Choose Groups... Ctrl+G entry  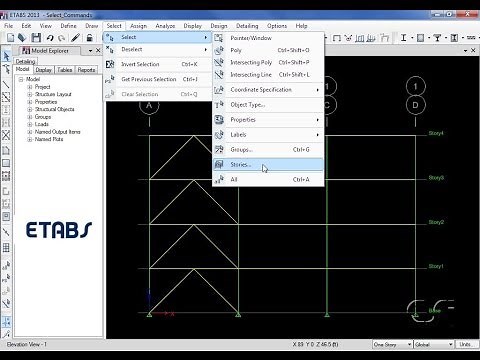point(268,150)
